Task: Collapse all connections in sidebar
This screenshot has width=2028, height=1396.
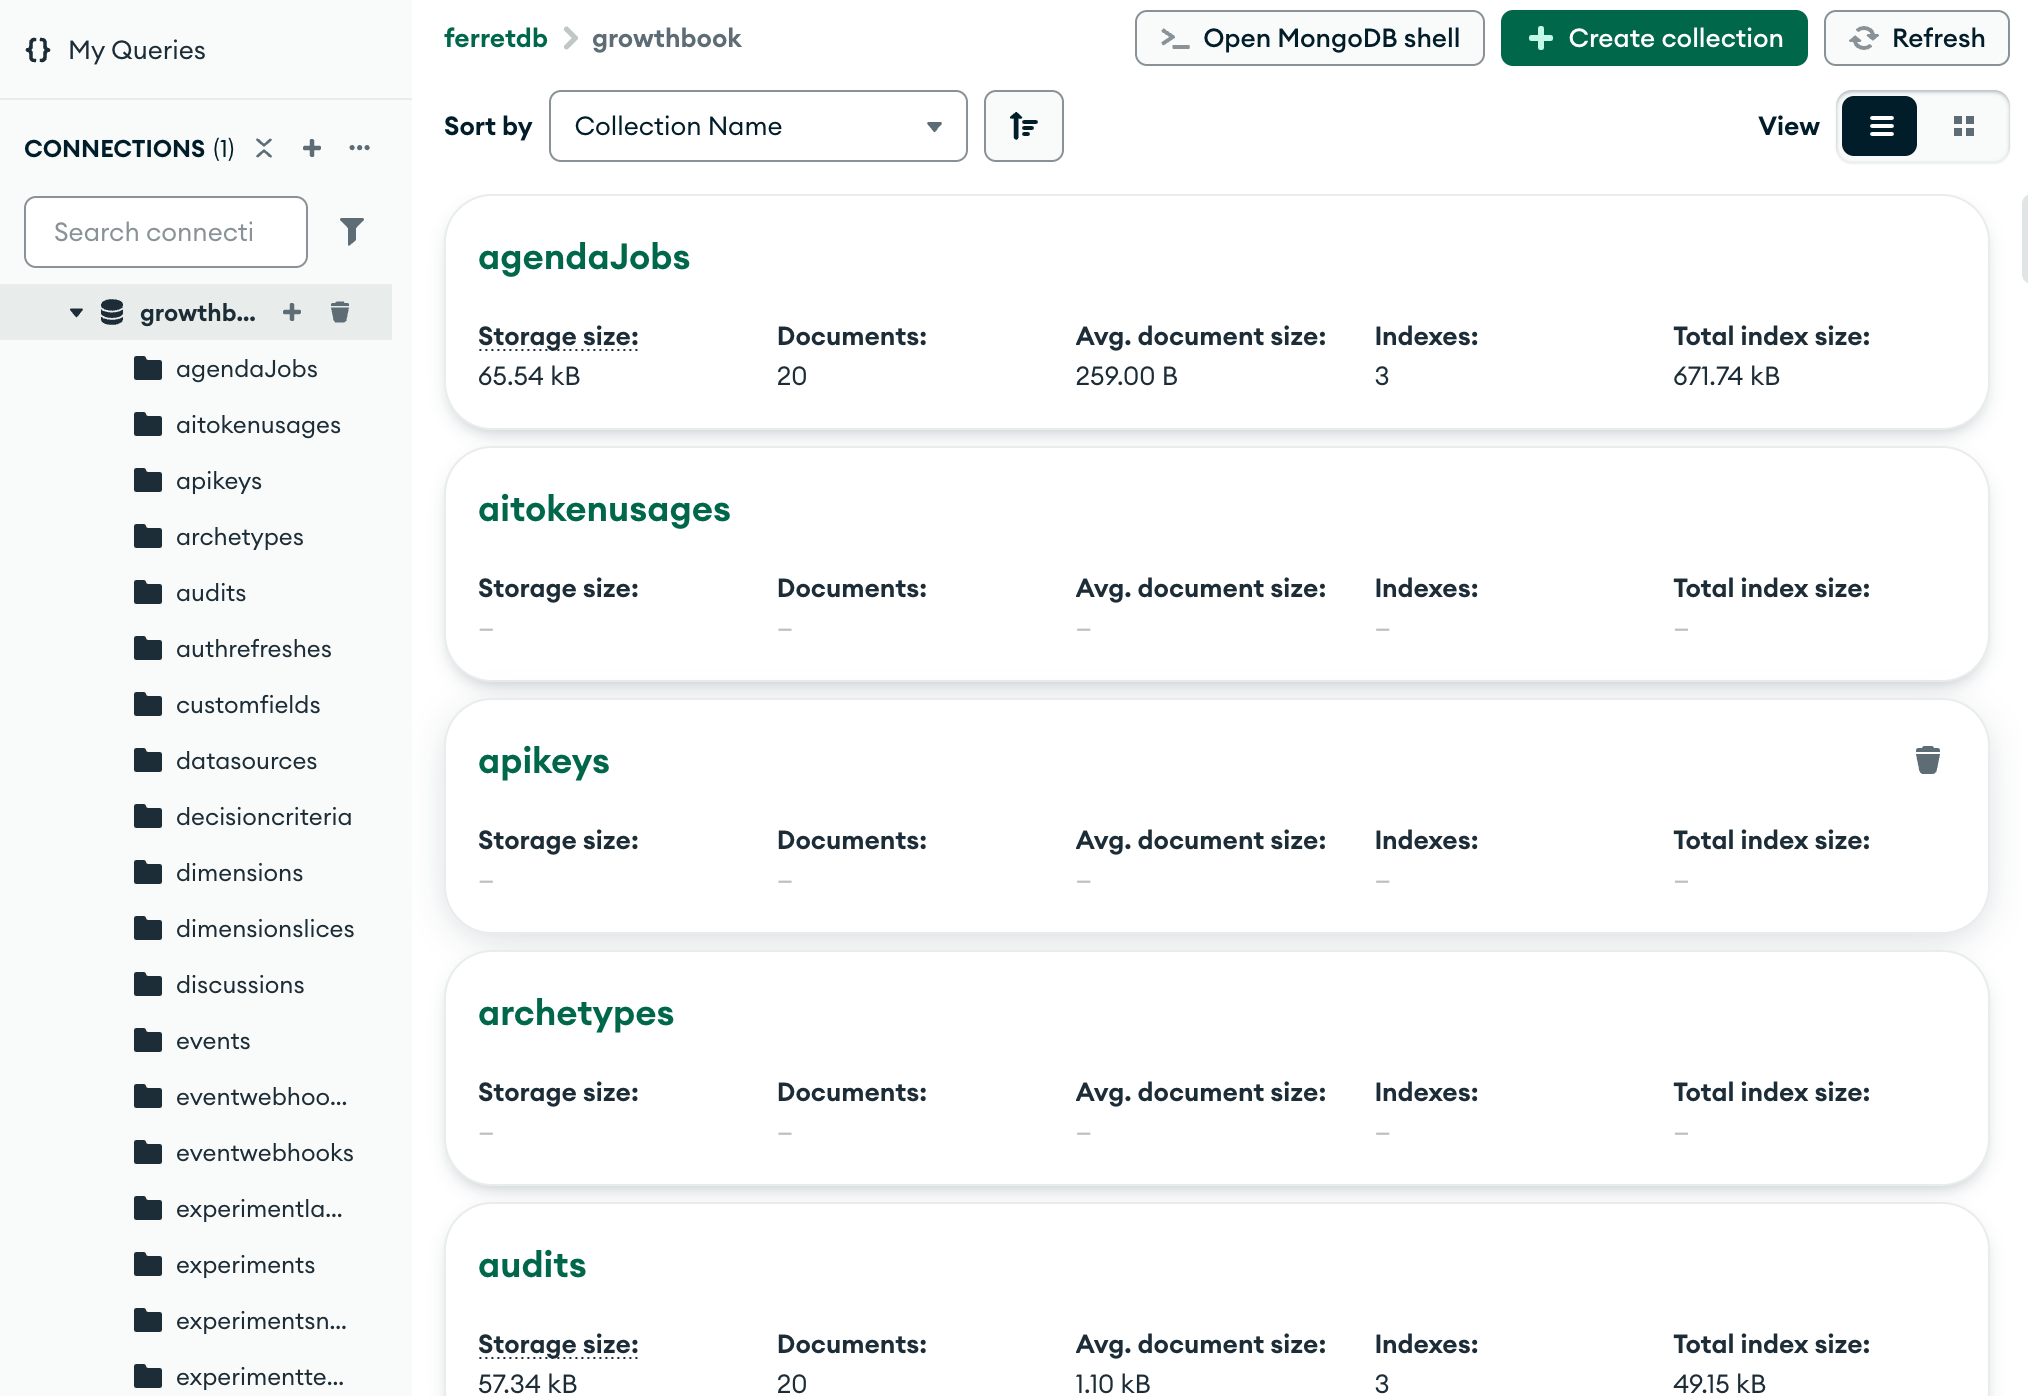Action: (263, 148)
